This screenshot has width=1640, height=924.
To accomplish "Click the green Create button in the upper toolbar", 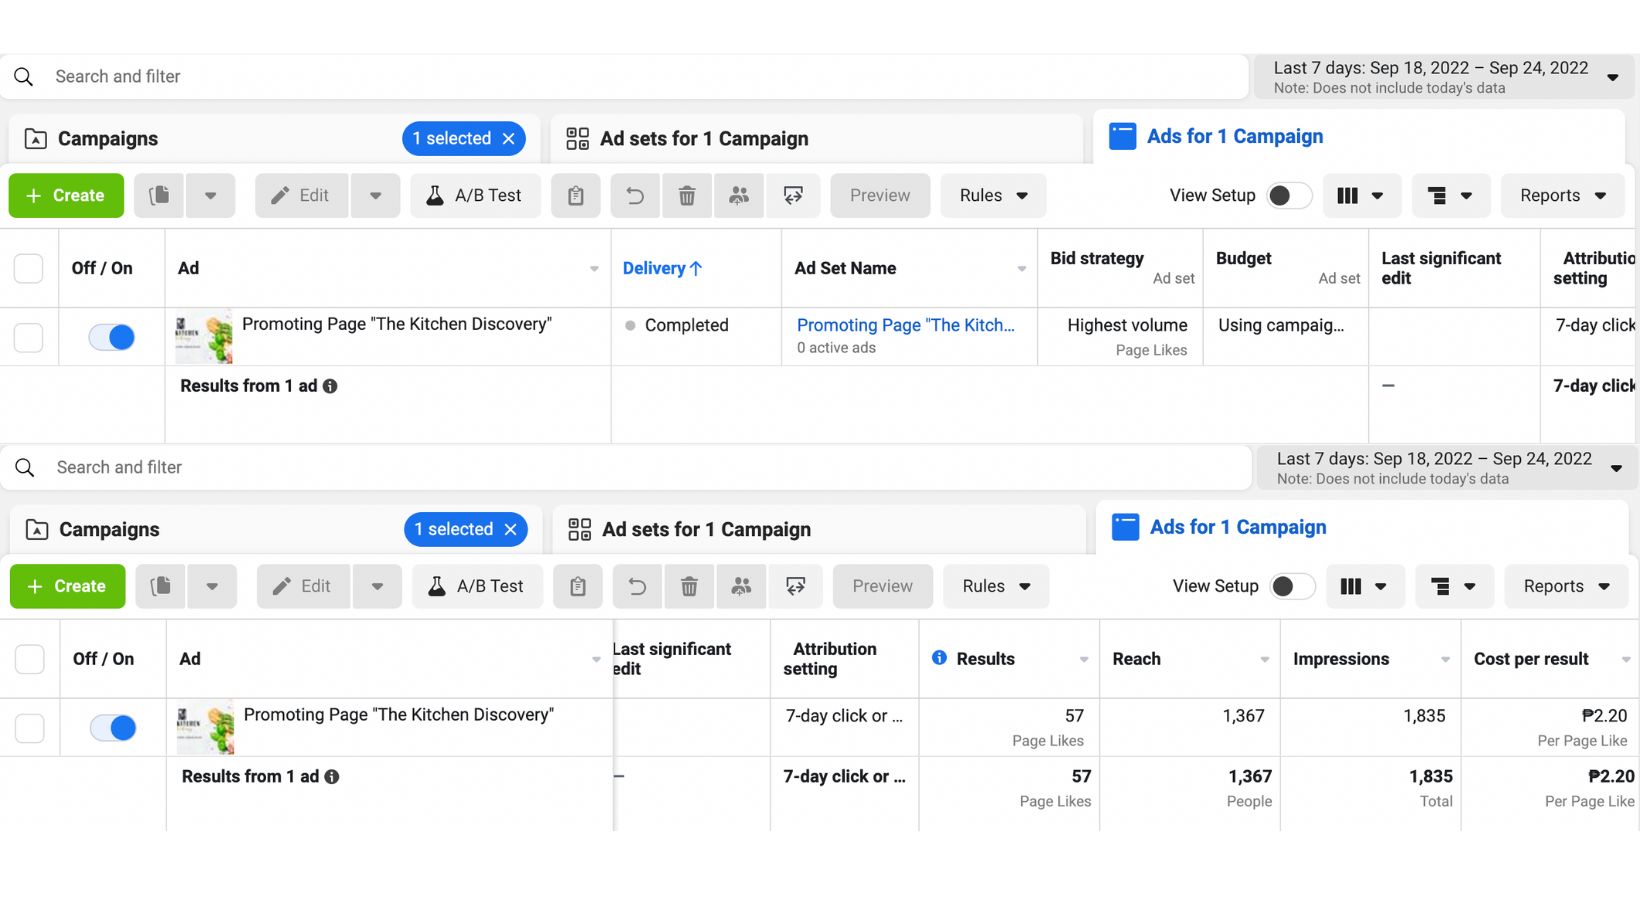I will coord(66,196).
